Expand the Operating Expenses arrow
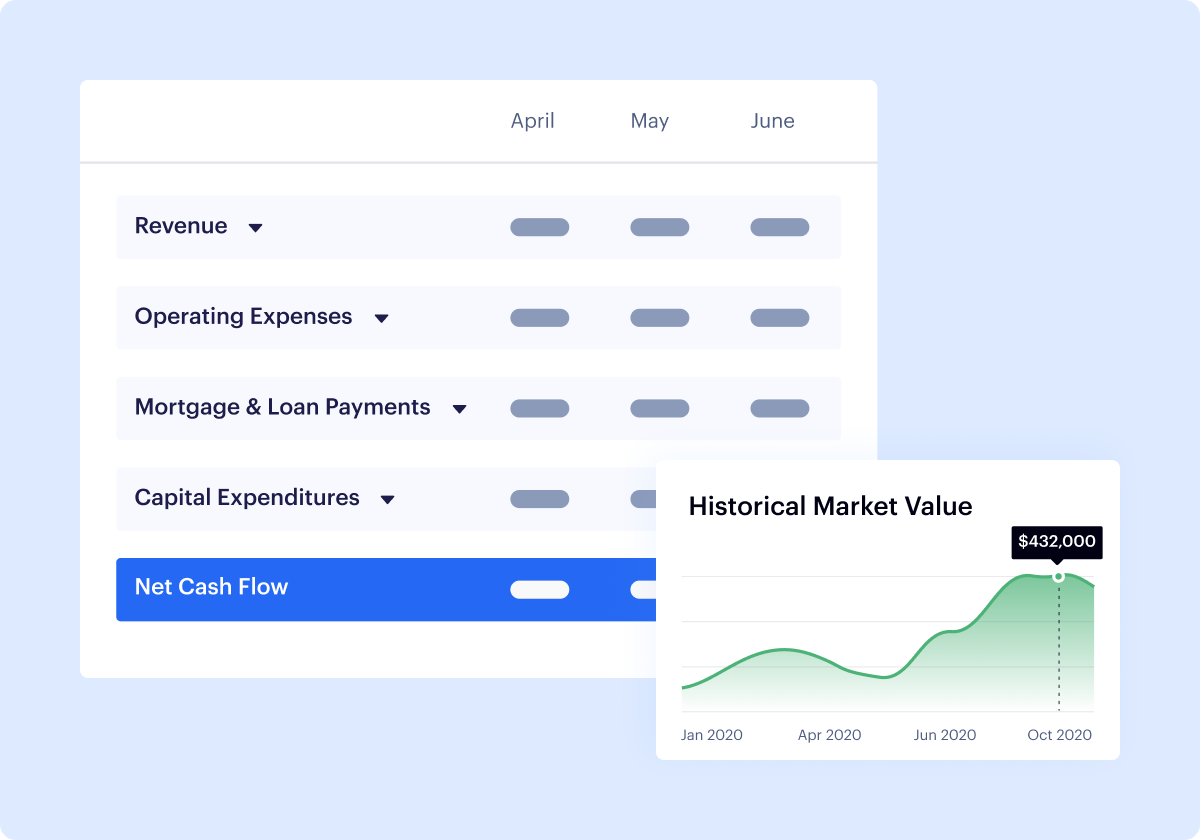Viewport: 1200px width, 840px height. click(381, 318)
